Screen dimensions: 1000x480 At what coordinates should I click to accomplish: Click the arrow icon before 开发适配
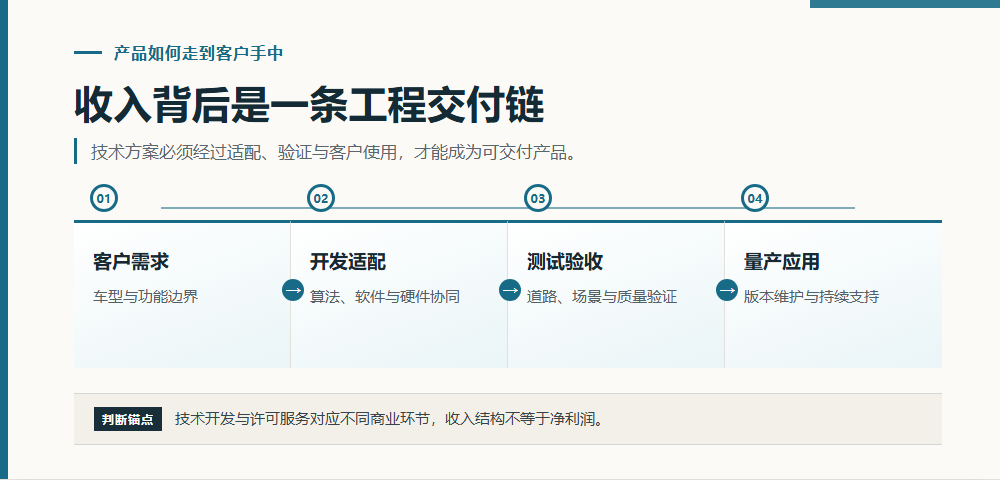(293, 290)
